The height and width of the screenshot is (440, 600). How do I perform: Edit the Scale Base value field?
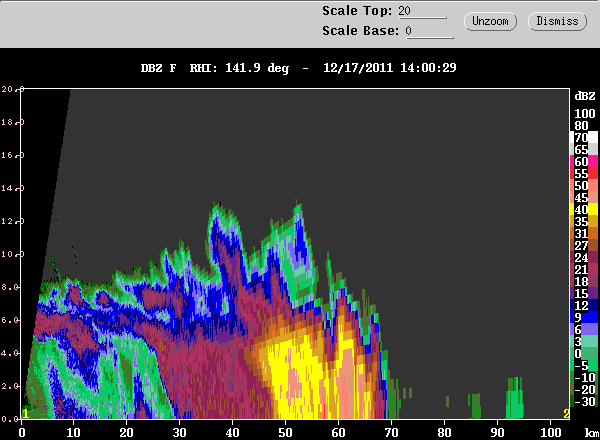[429, 31]
